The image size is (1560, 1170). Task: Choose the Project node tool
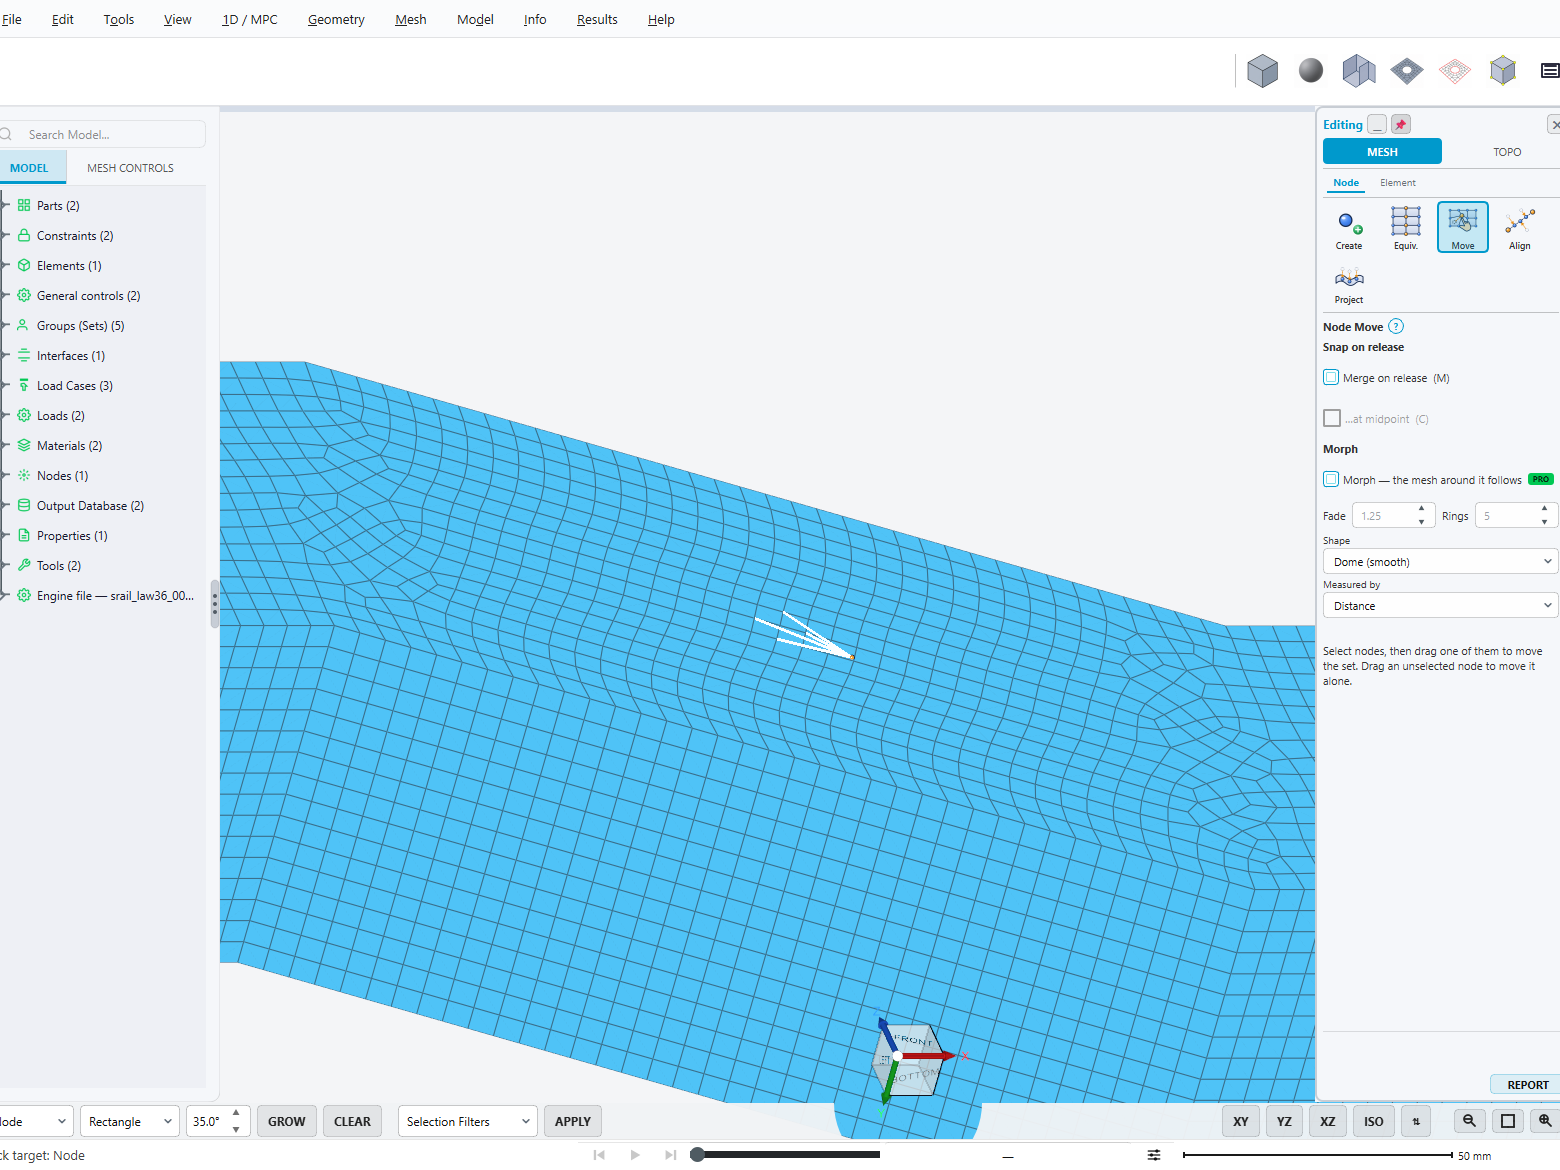point(1349,284)
